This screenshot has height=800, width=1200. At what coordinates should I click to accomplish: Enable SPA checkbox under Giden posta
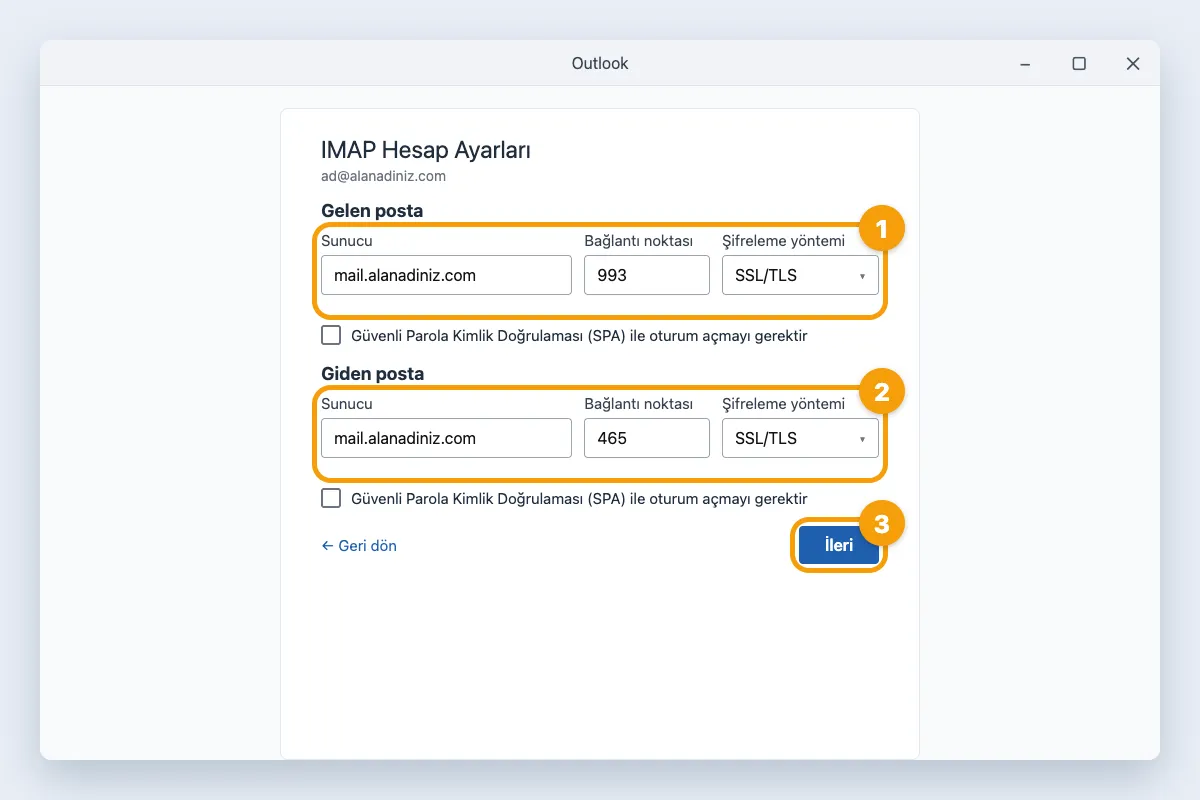click(331, 498)
